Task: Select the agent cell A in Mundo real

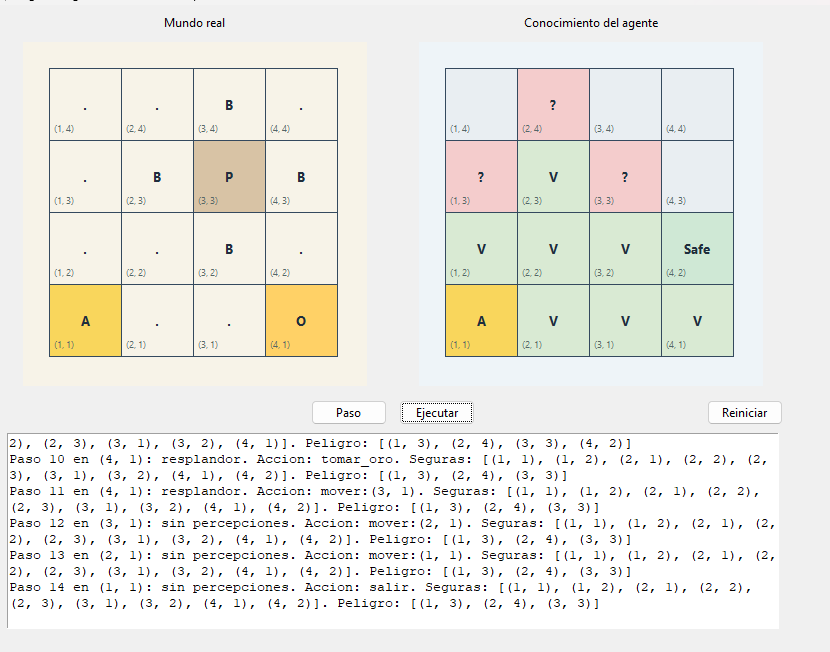Action: 85,321
